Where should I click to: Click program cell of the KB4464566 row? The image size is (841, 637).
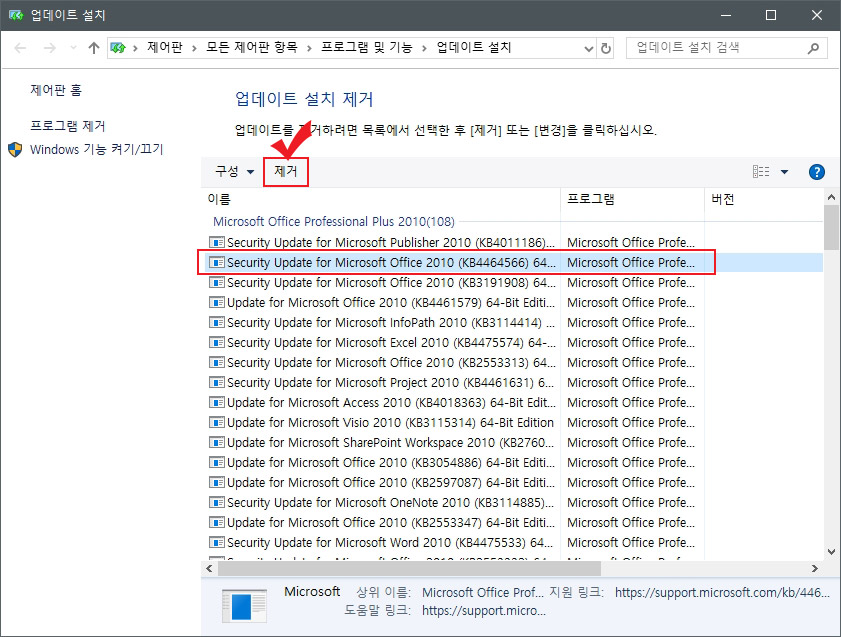(631, 263)
